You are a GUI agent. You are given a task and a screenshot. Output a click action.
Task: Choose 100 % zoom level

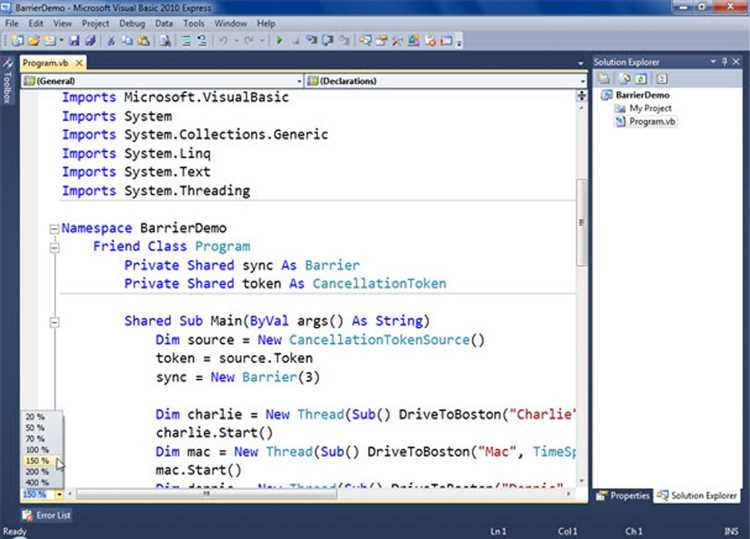pos(37,450)
